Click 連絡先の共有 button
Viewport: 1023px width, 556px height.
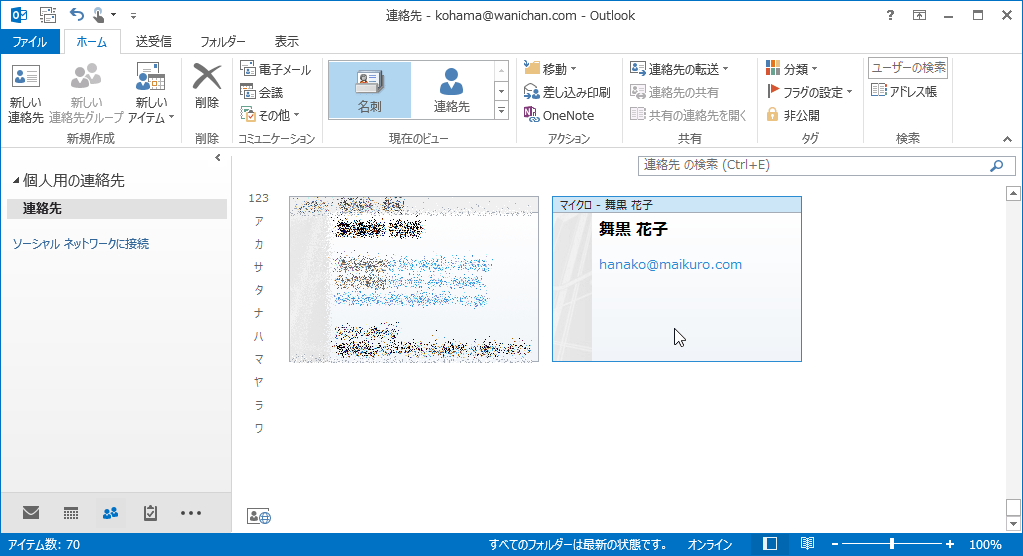(675, 92)
